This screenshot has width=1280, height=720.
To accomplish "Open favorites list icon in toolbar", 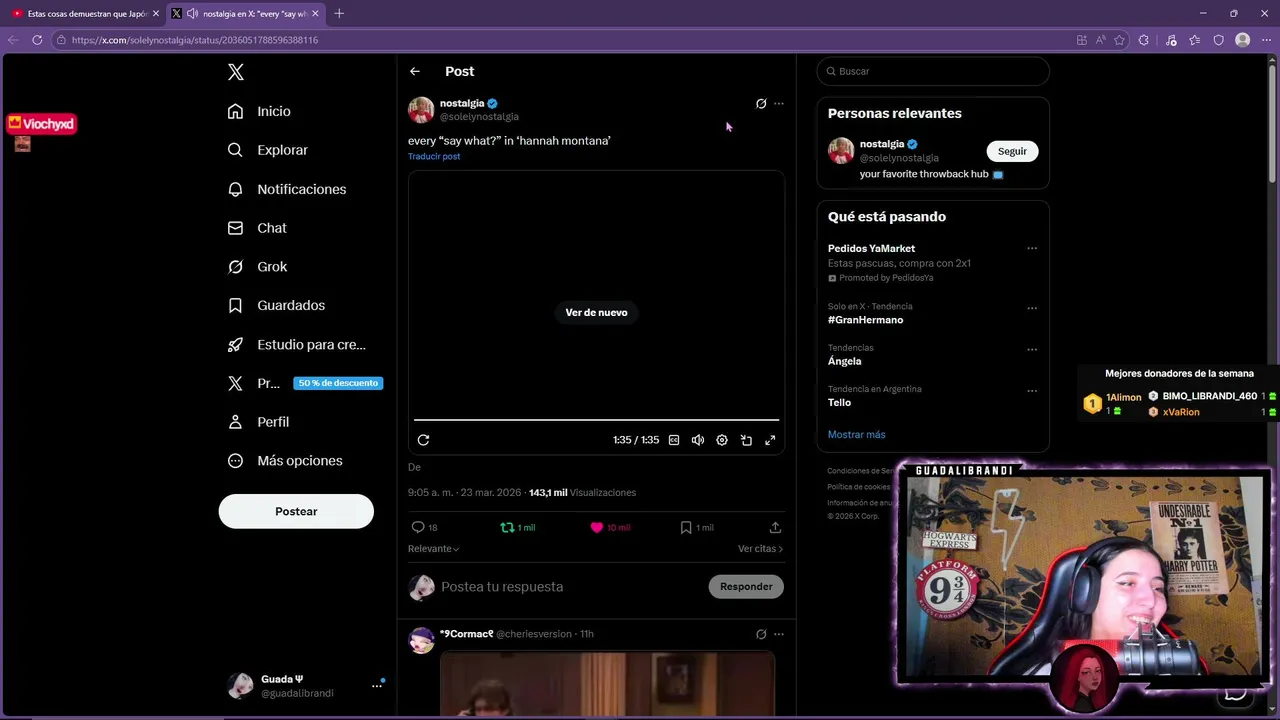I will tap(1195, 40).
